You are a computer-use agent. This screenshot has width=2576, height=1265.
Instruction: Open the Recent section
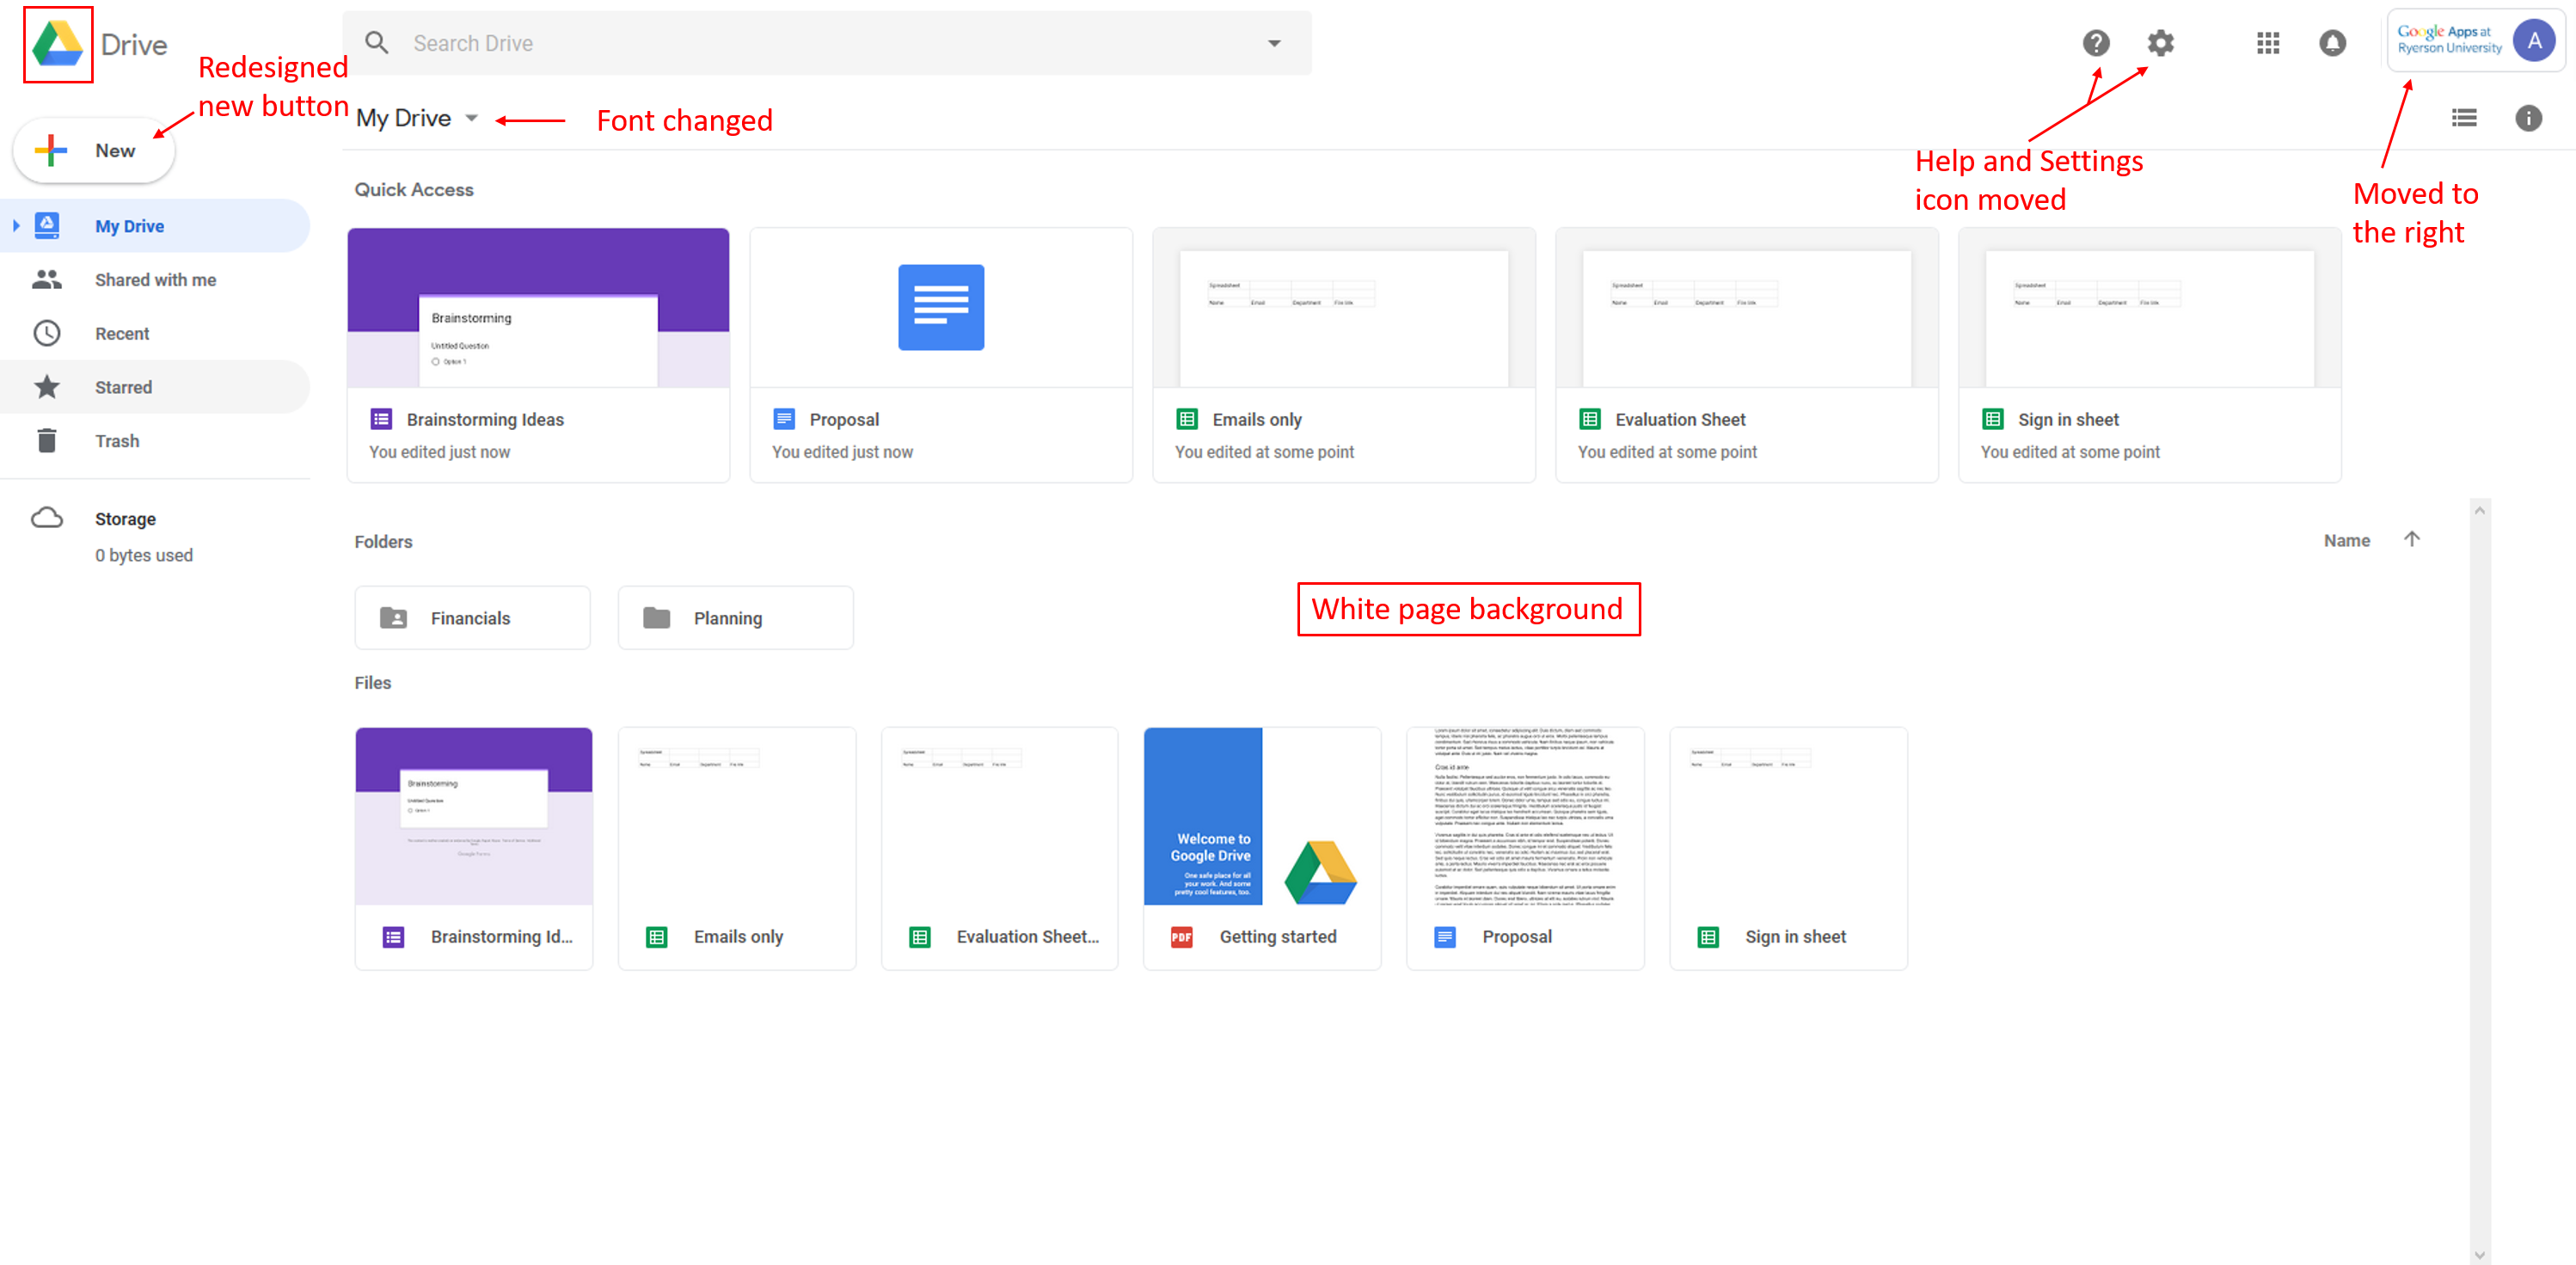point(155,333)
